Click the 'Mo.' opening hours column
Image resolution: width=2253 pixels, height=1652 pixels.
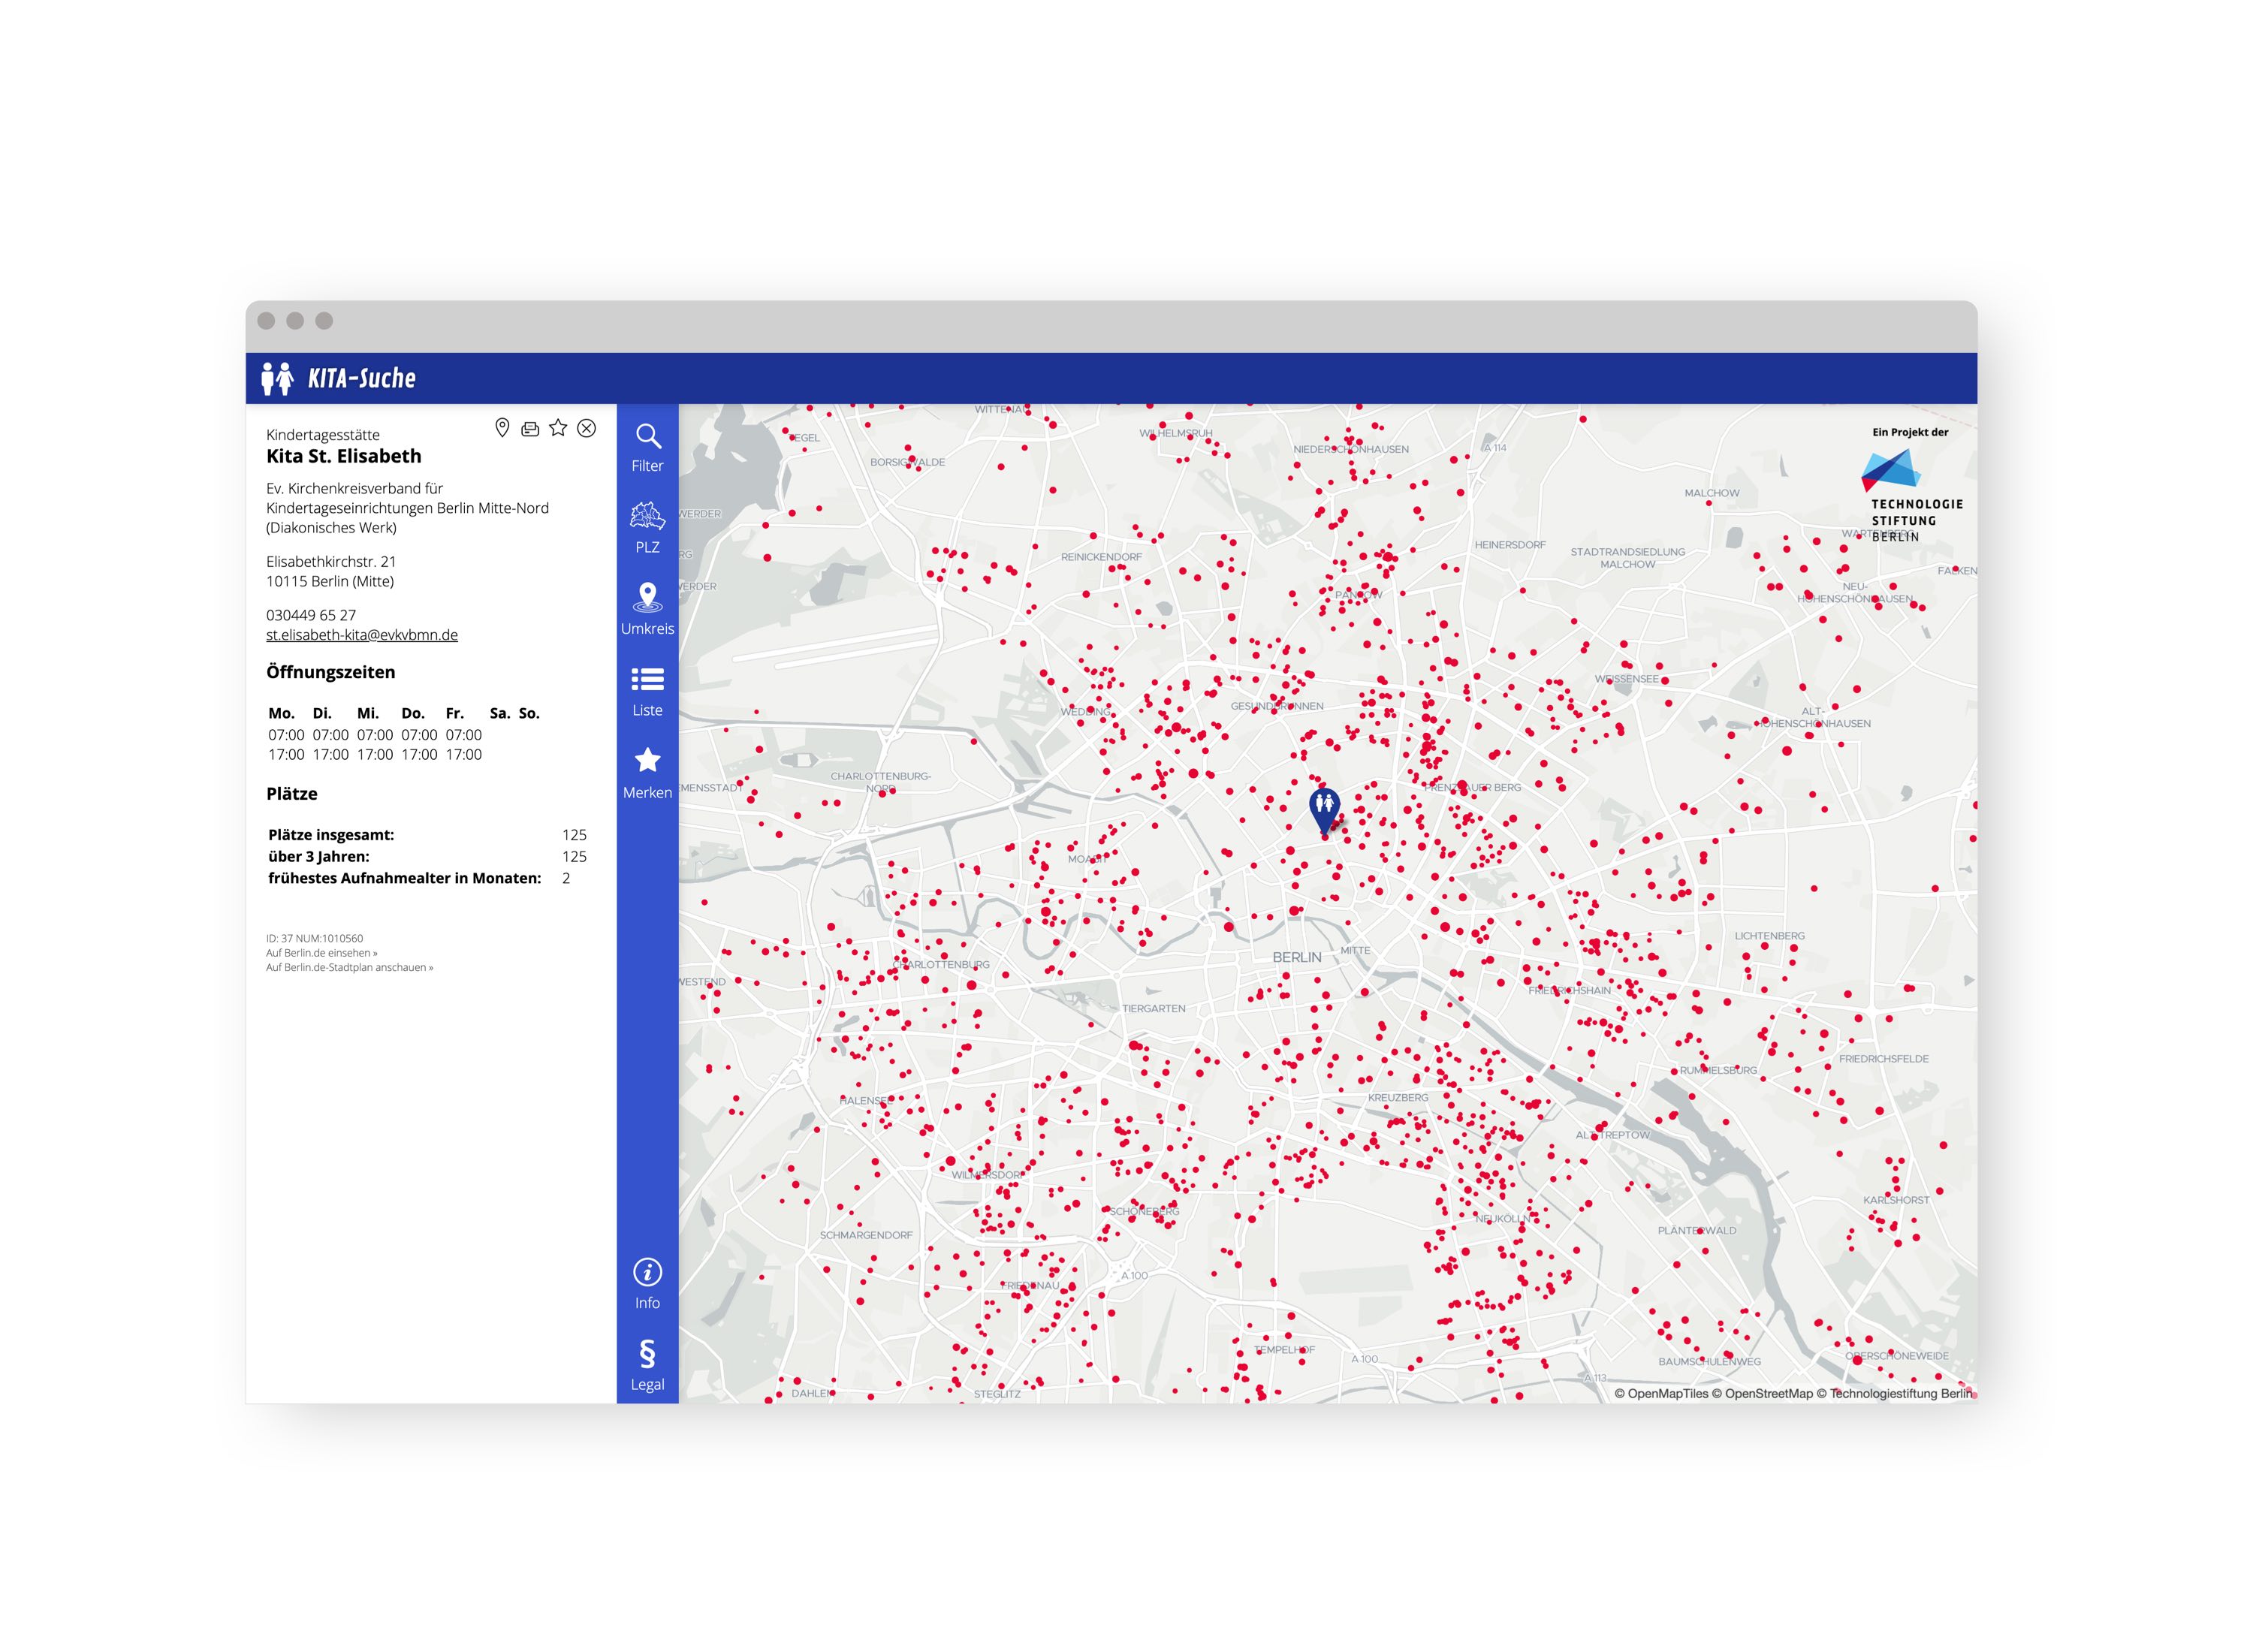tap(286, 734)
